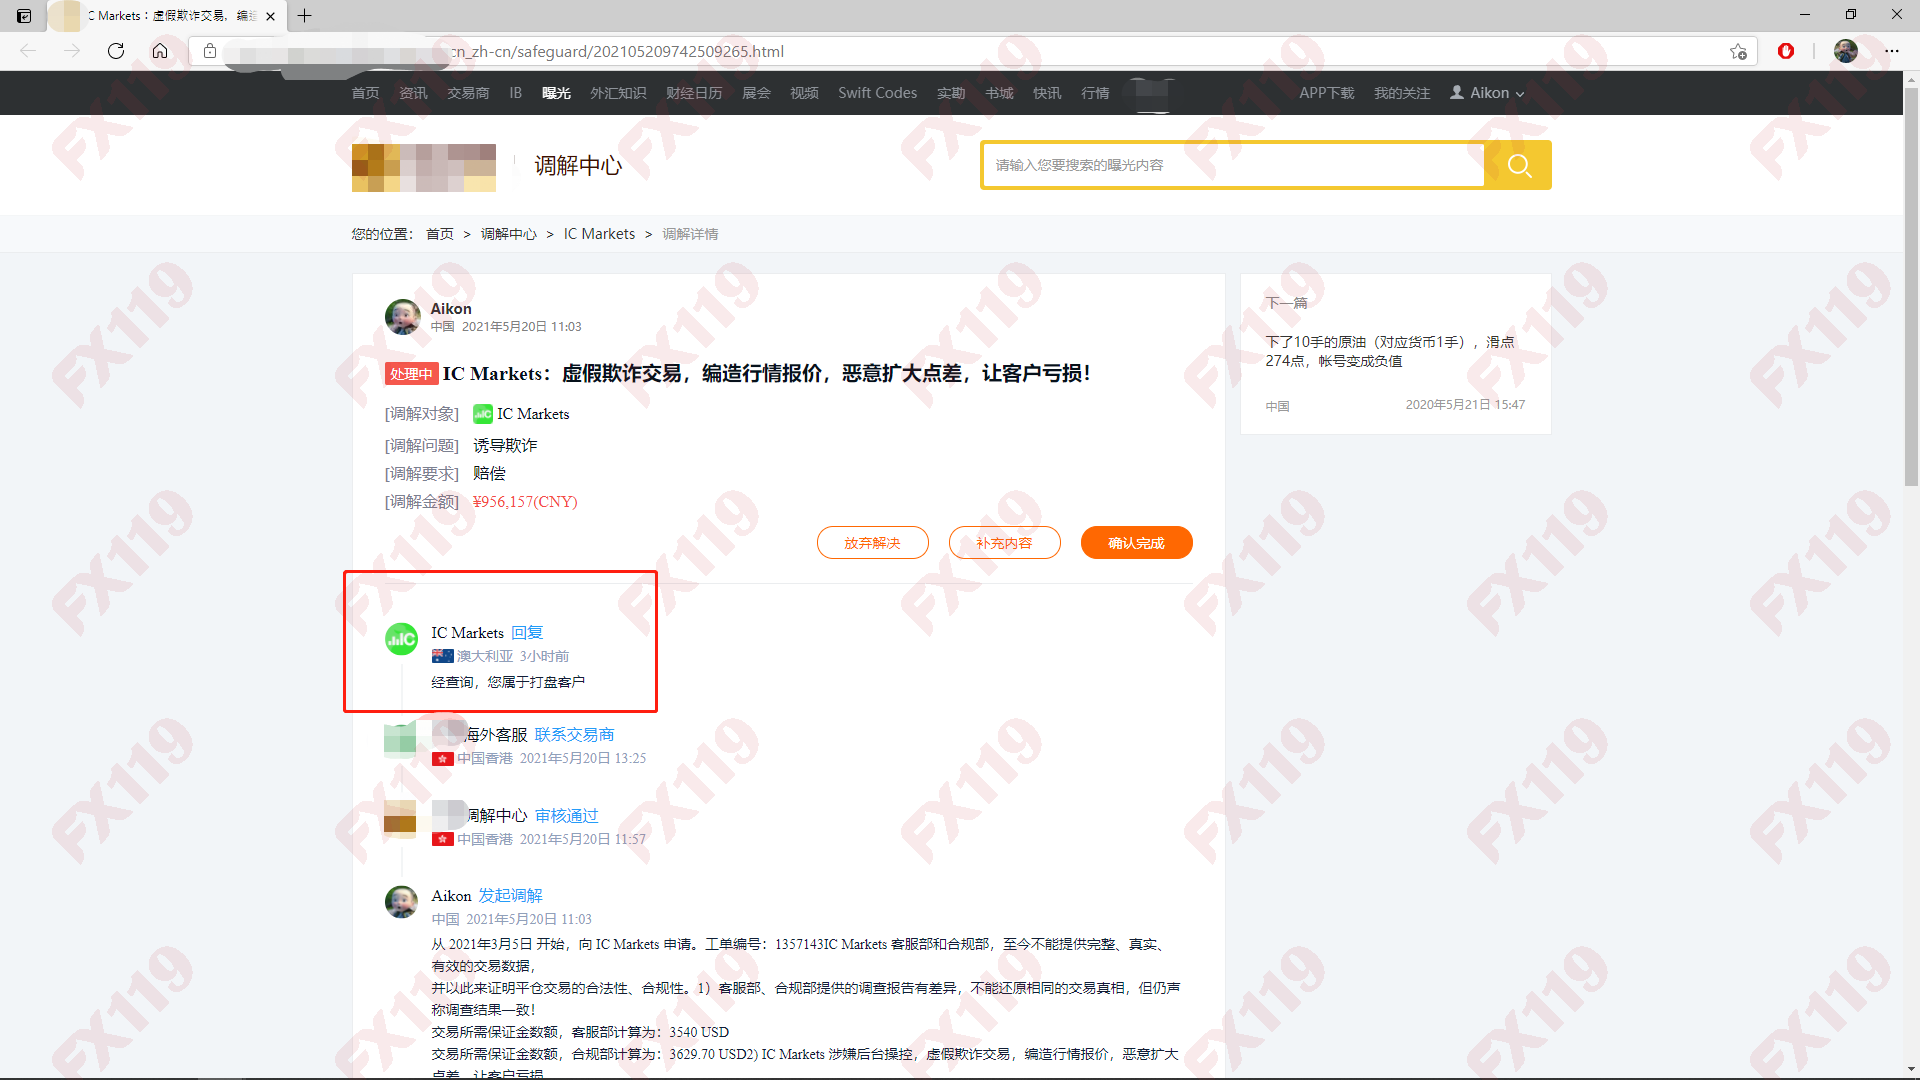Viewport: 1920px width, 1080px height.
Task: Open 外汇知识 navigation item
Action: coord(618,93)
